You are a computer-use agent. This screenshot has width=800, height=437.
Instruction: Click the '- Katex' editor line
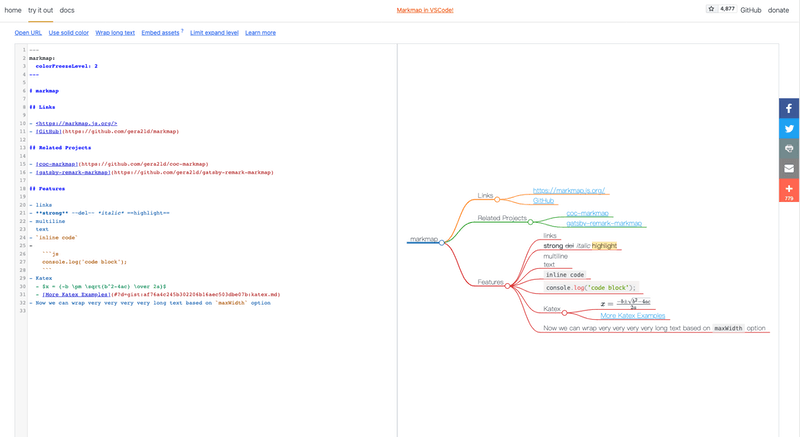[41, 278]
